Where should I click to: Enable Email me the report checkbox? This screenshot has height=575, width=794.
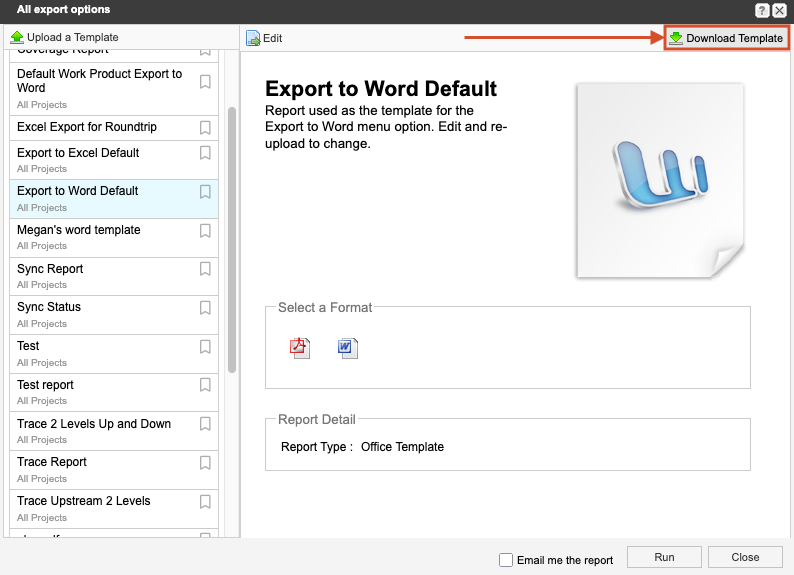coord(506,560)
